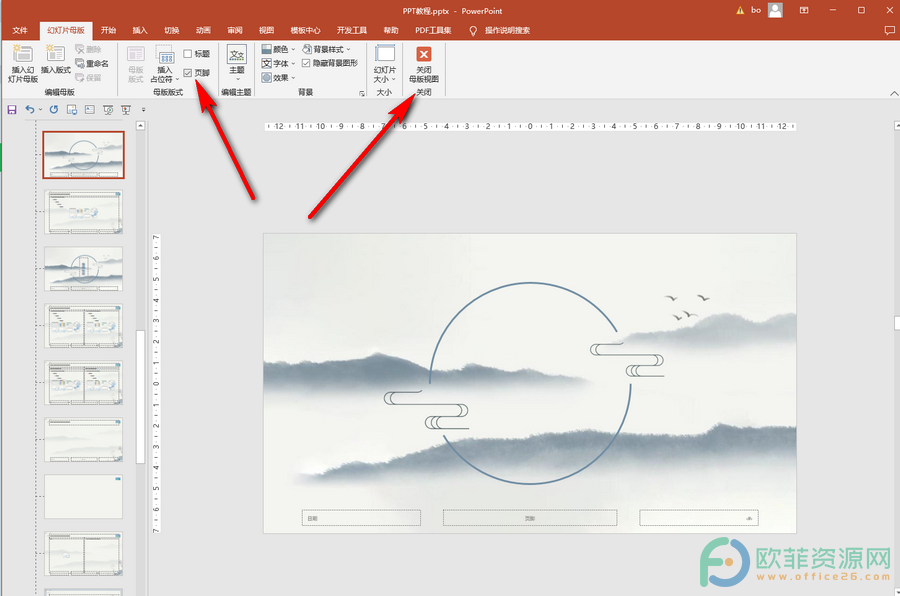Click the presenter display quick access icon
The height and width of the screenshot is (596, 900).
(126, 109)
